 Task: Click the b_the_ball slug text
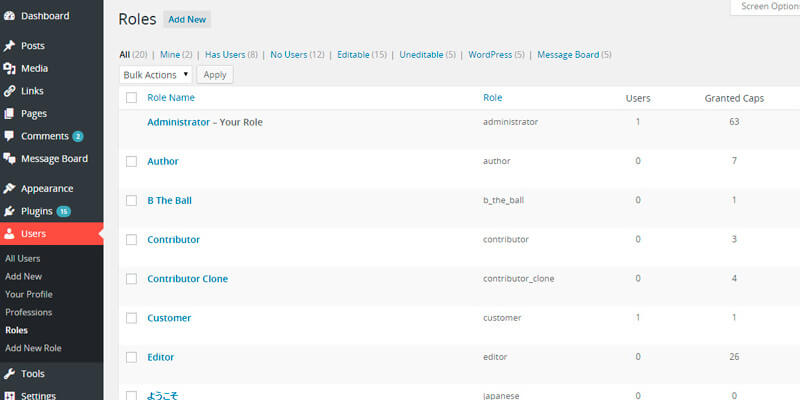pyautogui.click(x=504, y=200)
